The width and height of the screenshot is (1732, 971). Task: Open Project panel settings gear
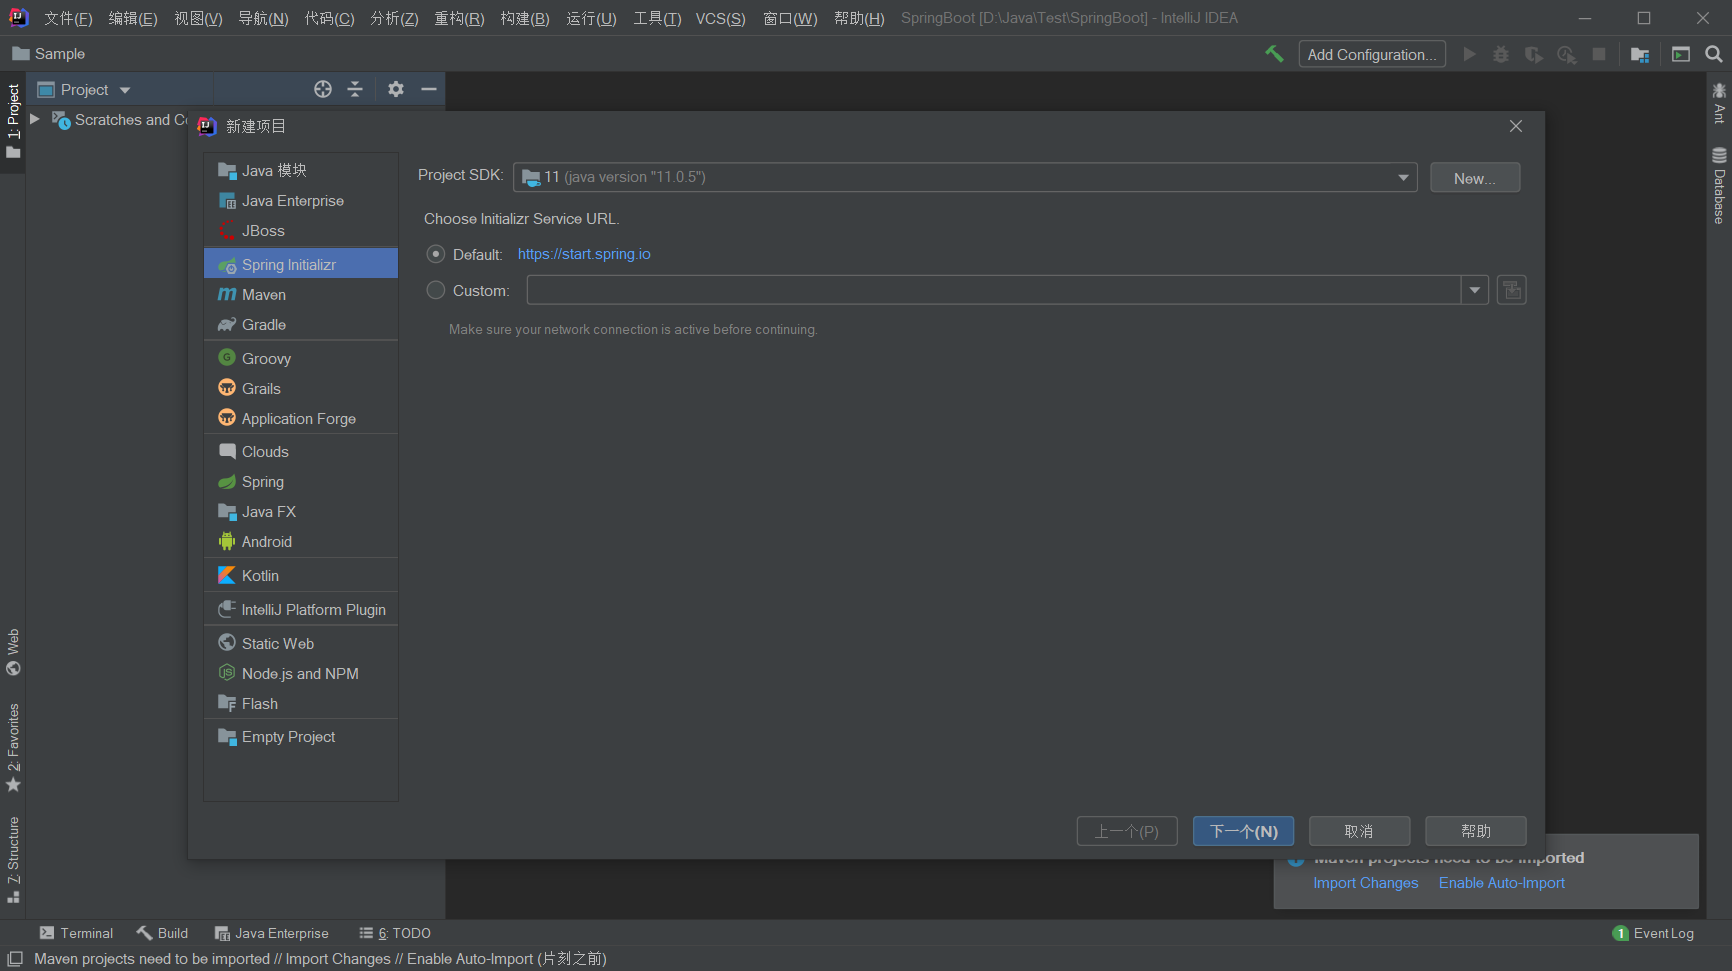tap(396, 89)
